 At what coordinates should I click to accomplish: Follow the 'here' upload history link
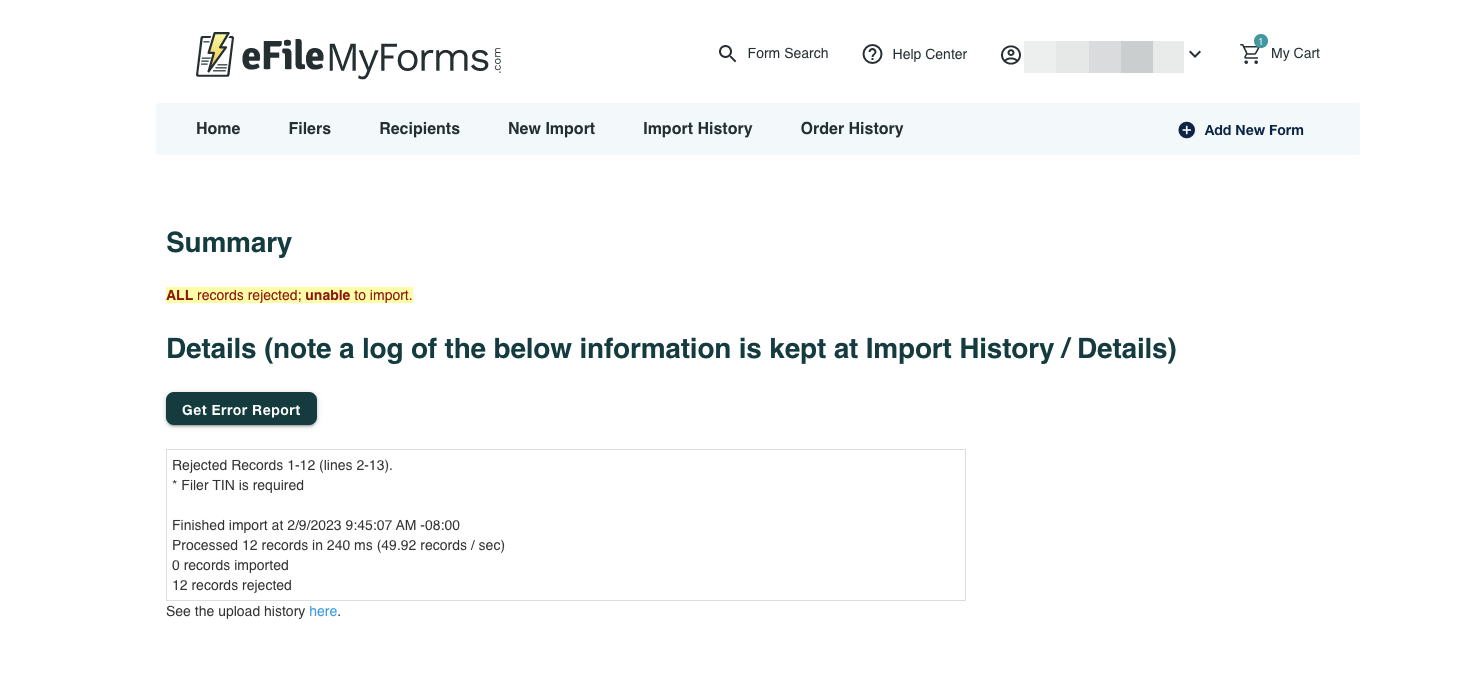tap(323, 611)
